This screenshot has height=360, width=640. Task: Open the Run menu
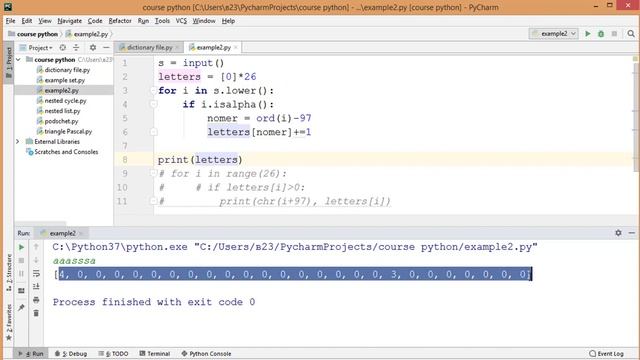pos(143,21)
